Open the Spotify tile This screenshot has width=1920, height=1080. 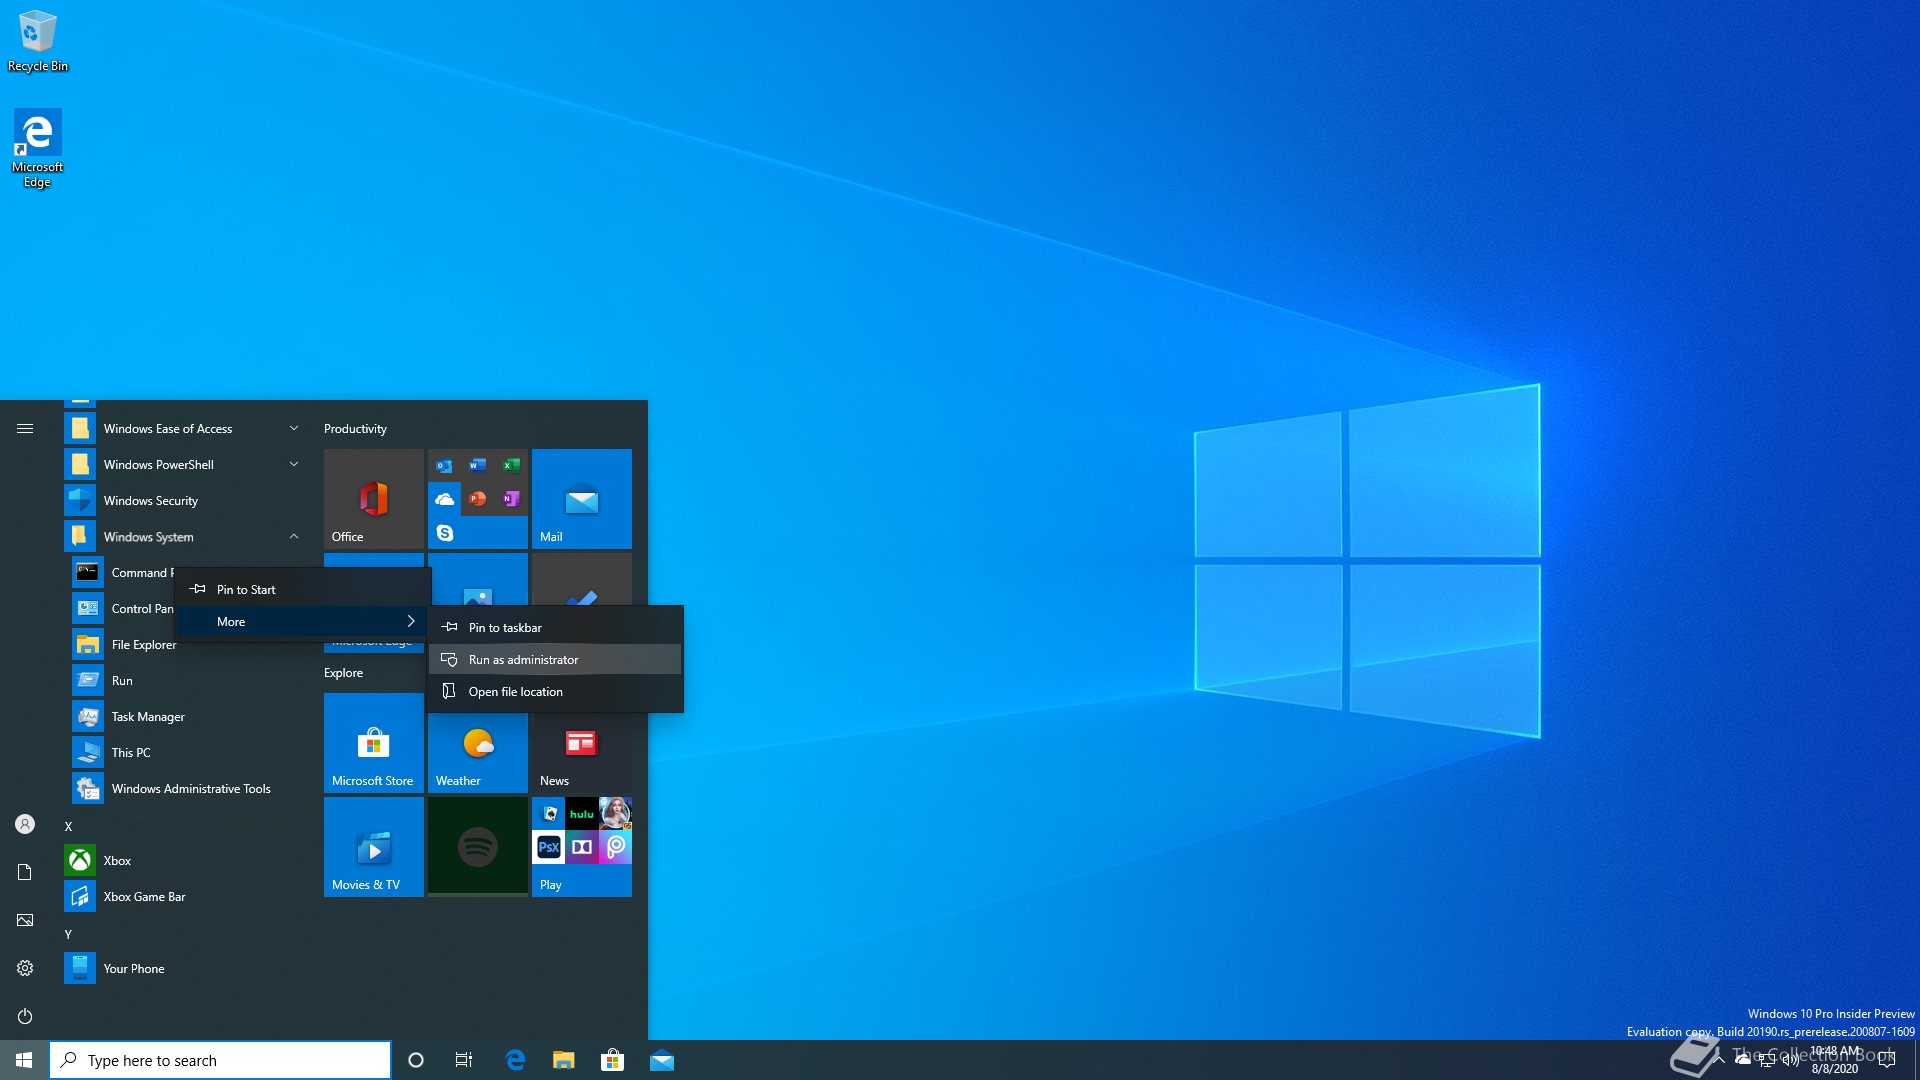pyautogui.click(x=478, y=847)
